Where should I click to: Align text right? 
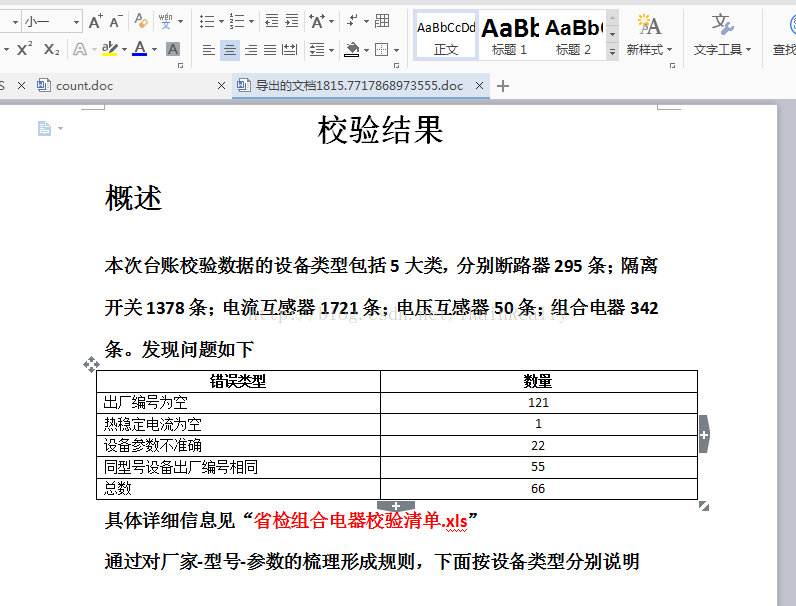click(x=251, y=50)
